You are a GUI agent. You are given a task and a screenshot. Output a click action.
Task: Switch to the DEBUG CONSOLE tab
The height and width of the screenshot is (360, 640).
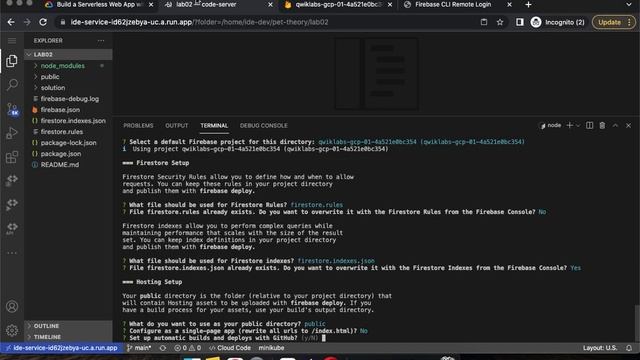tap(264, 125)
